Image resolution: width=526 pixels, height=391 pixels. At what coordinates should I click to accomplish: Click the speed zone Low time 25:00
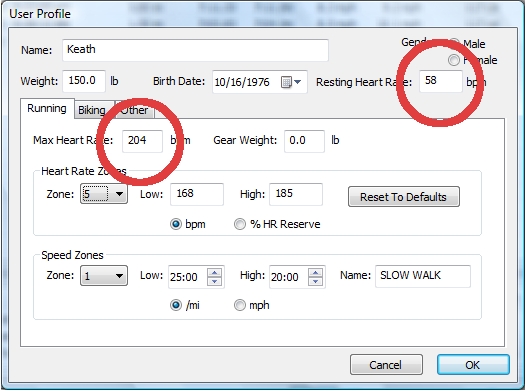[x=184, y=277]
